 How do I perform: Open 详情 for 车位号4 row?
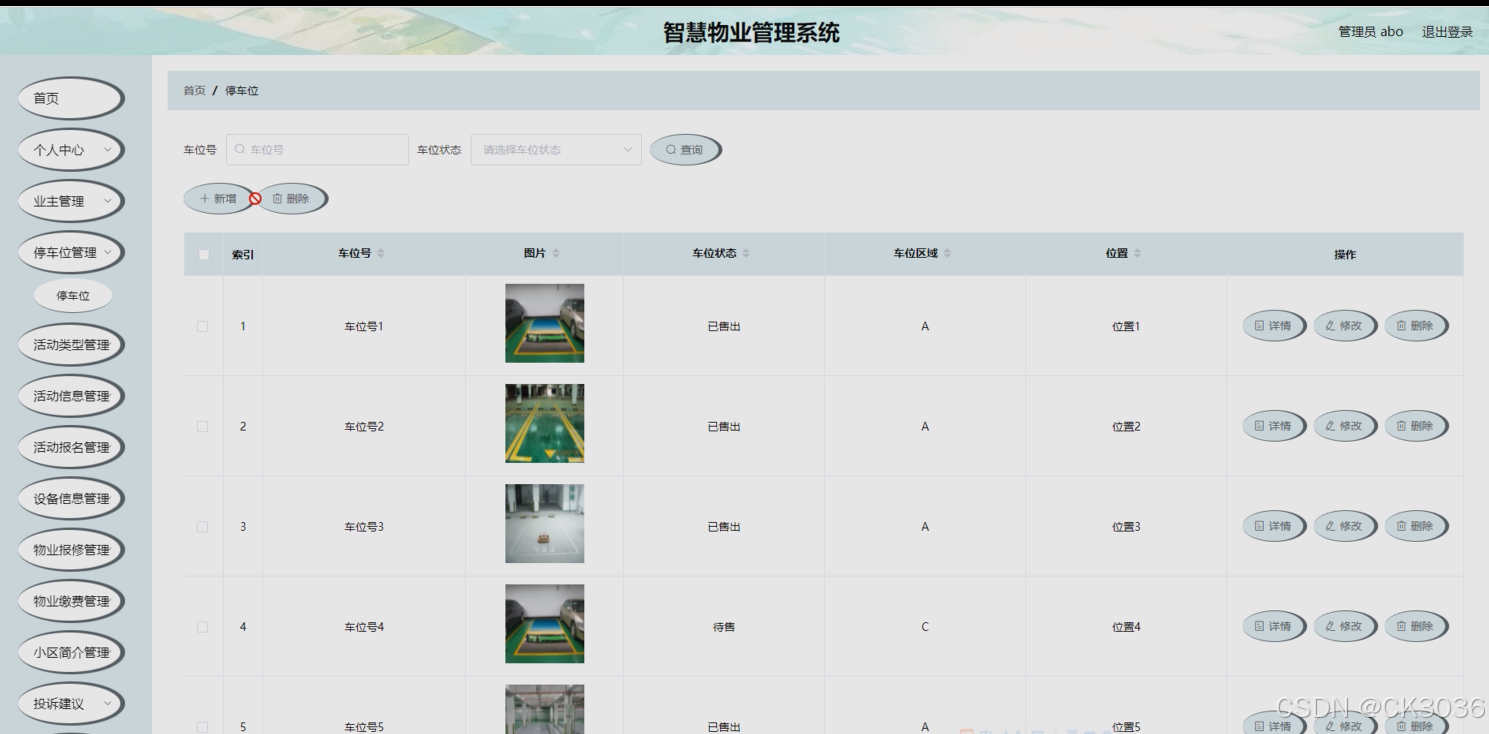click(1274, 626)
